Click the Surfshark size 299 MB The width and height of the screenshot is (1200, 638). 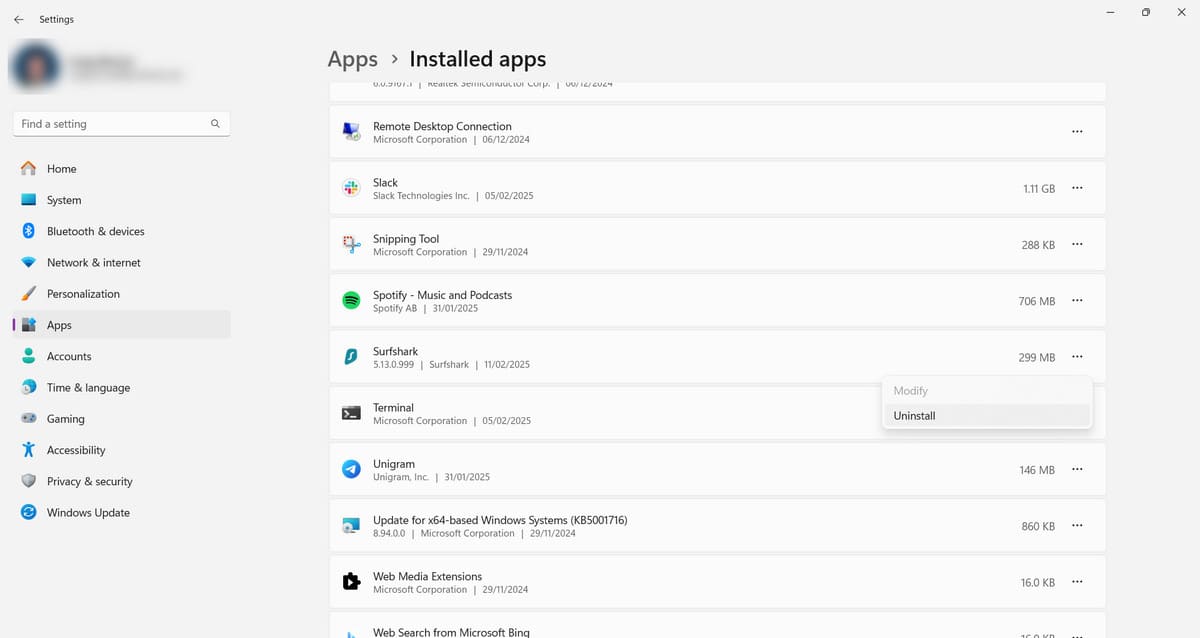pos(1037,357)
